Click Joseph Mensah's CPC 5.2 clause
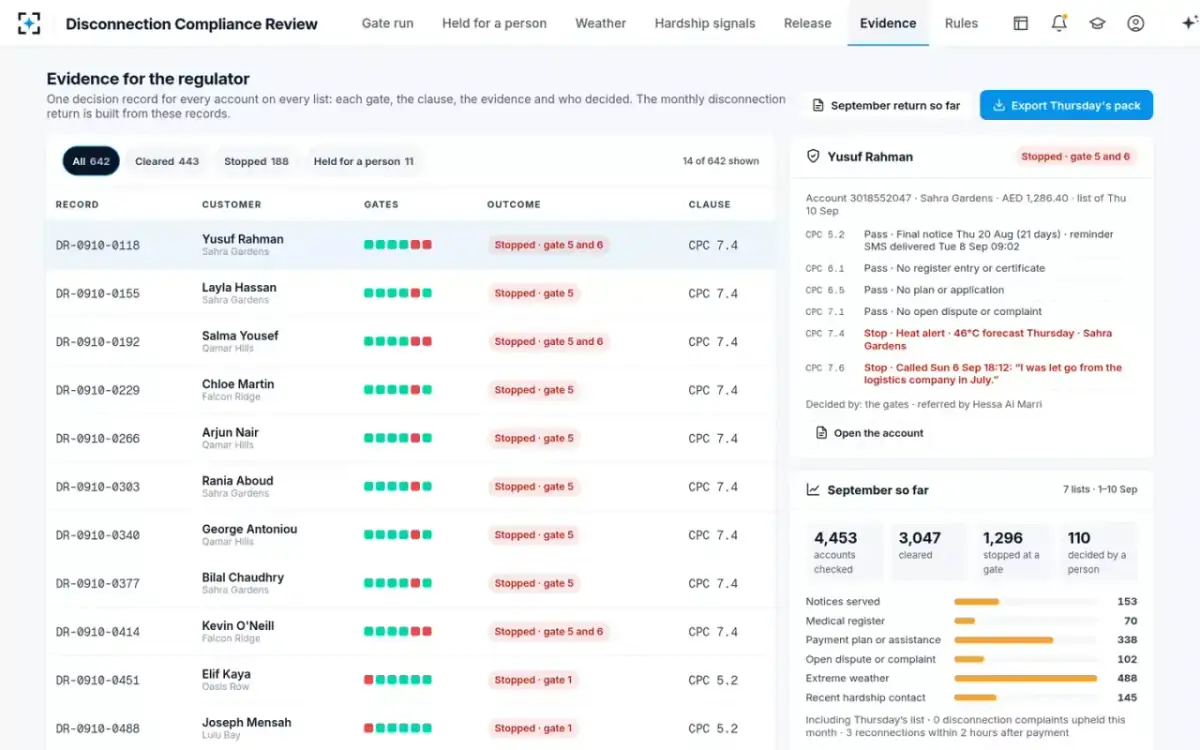Image resolution: width=1200 pixels, height=750 pixels. [x=713, y=728]
